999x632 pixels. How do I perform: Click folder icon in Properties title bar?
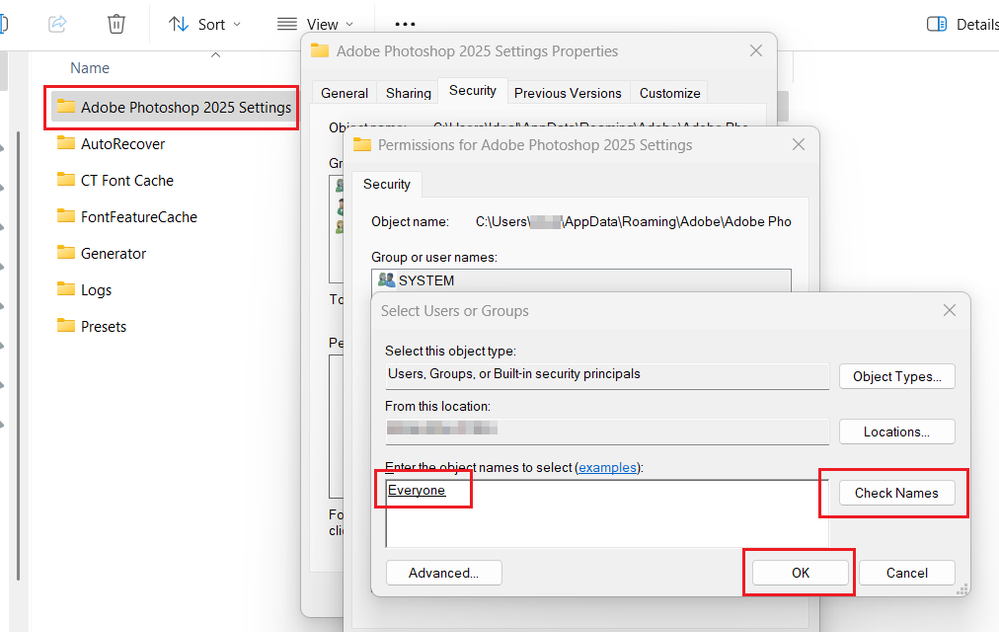coord(320,51)
